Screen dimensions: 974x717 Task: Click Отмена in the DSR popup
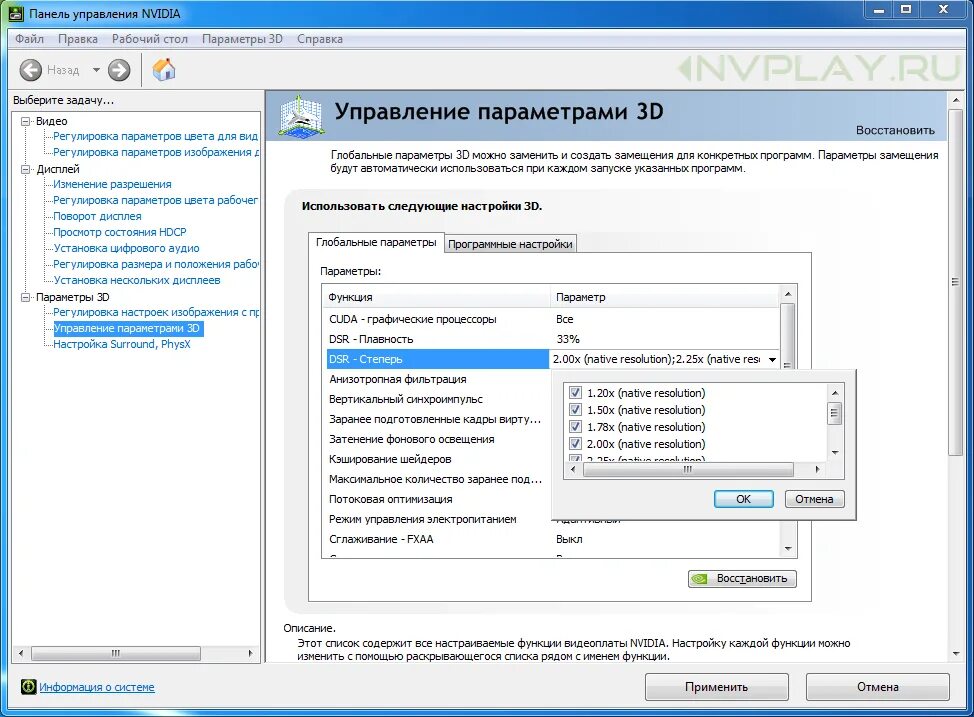coord(814,499)
